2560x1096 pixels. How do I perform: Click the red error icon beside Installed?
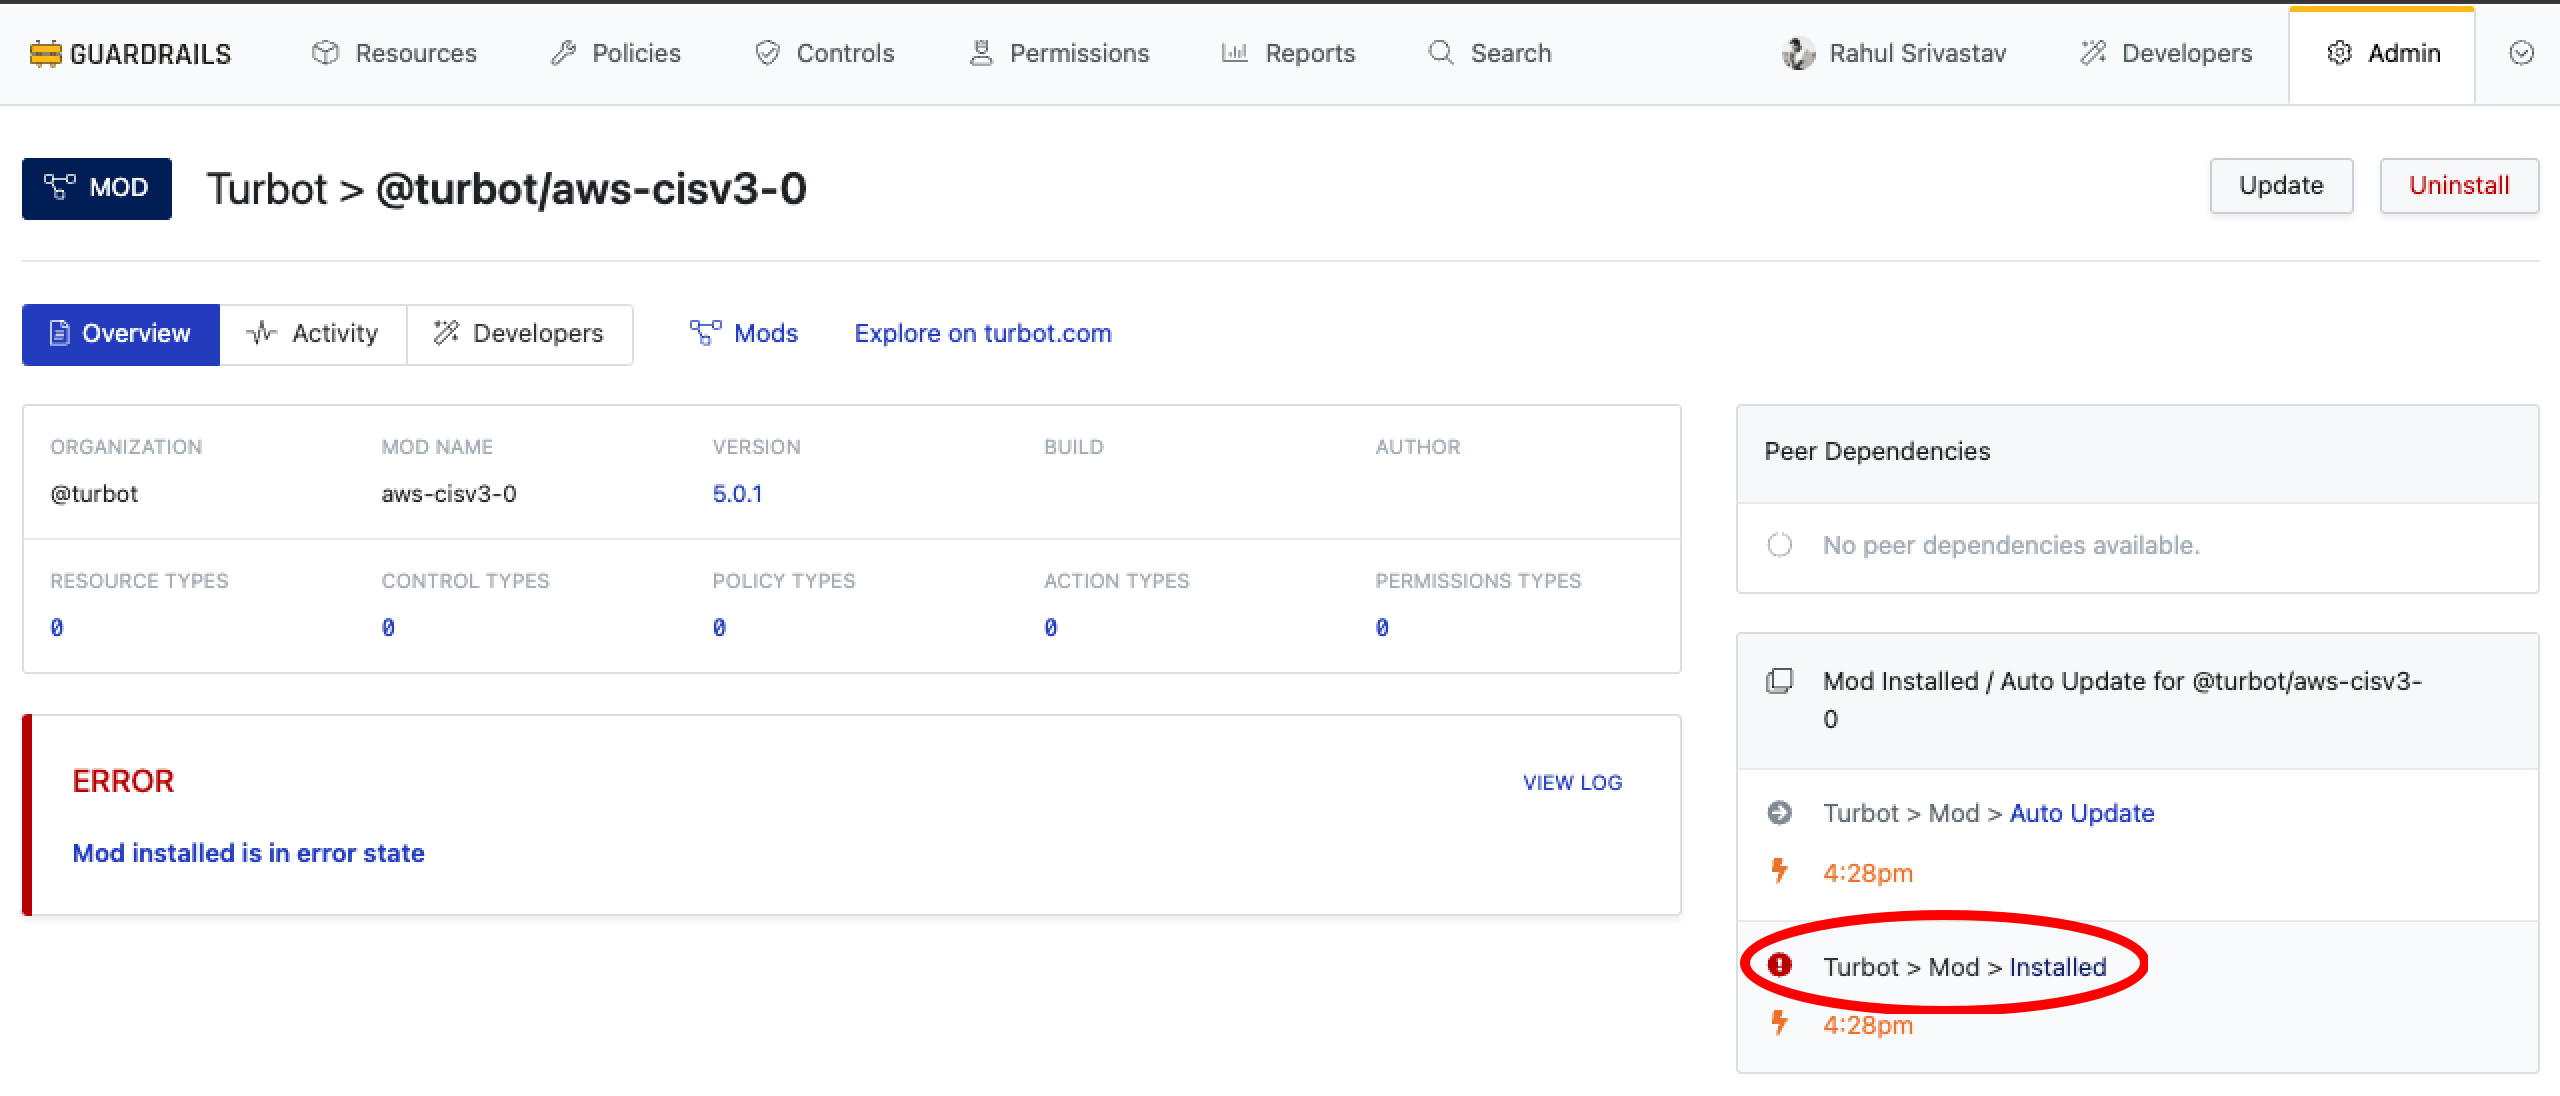(1779, 966)
